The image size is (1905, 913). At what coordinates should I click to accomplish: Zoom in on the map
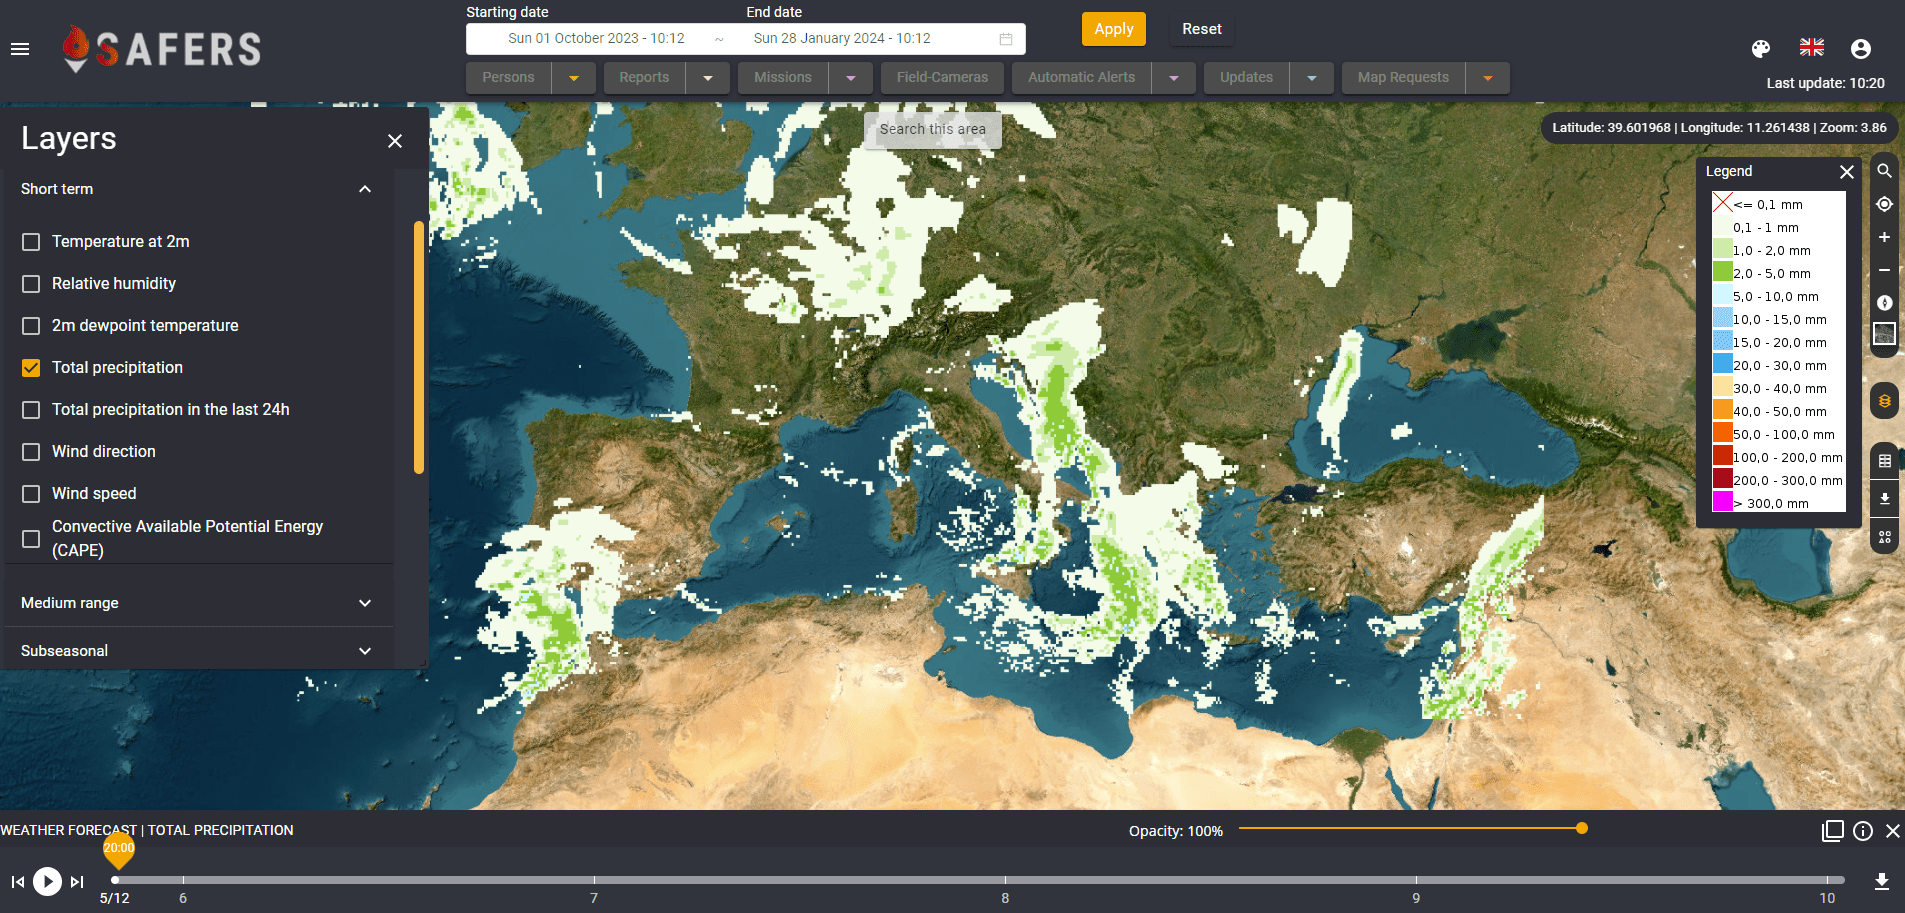1884,237
